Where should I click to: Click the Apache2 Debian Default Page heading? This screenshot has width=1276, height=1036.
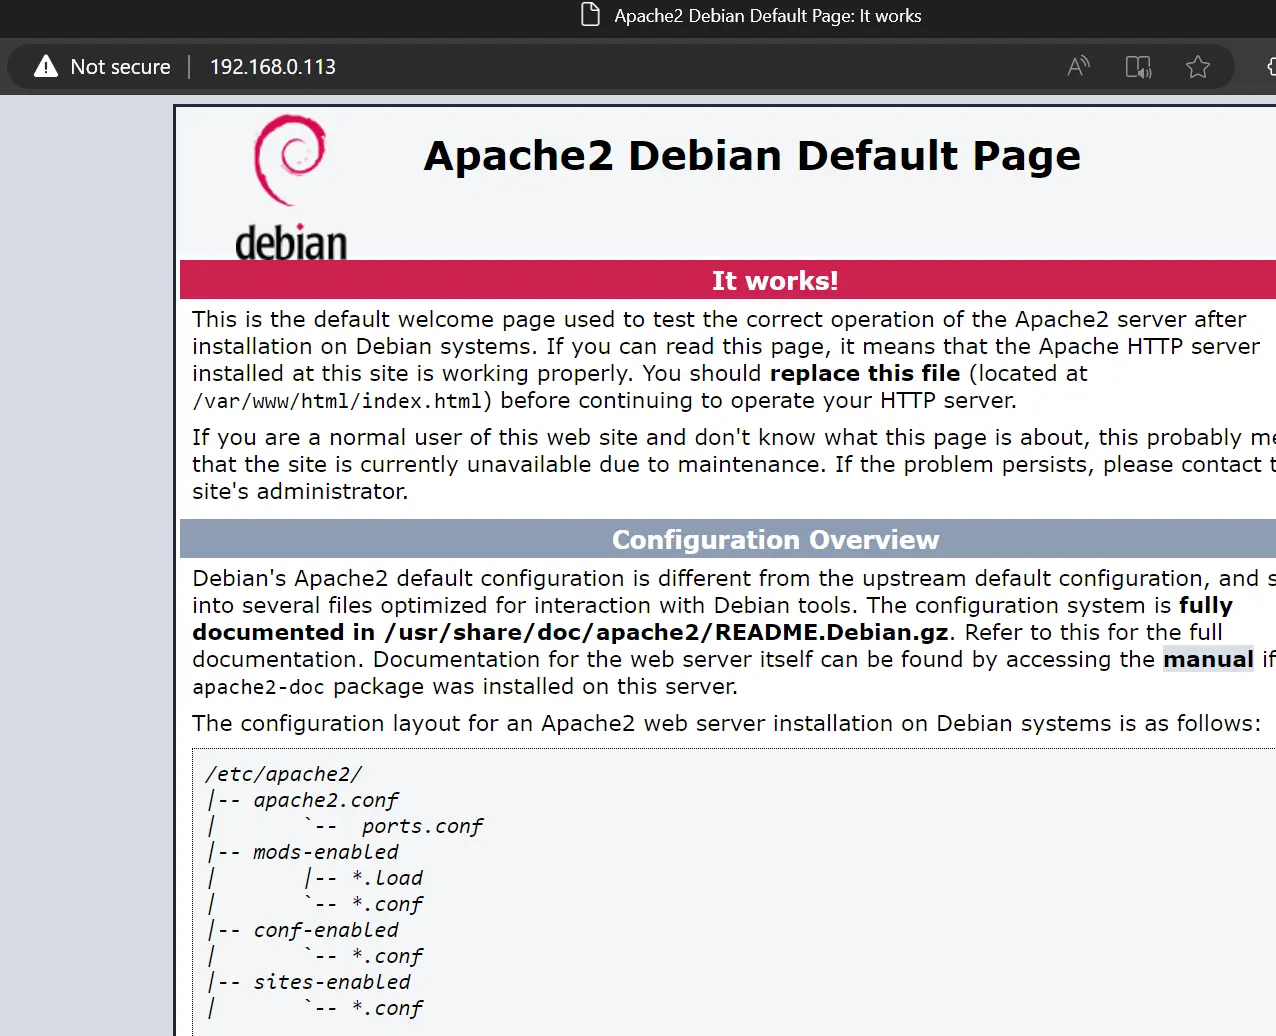coord(752,156)
